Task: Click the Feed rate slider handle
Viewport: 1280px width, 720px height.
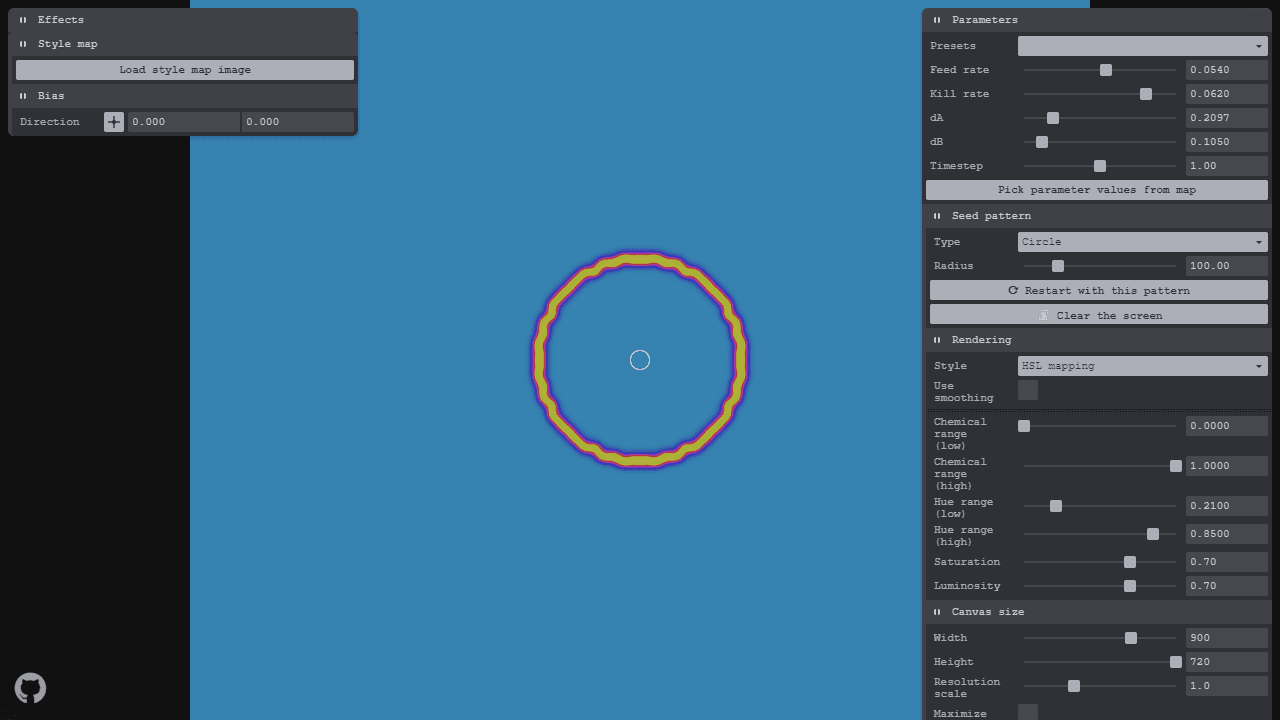Action: pos(1106,70)
